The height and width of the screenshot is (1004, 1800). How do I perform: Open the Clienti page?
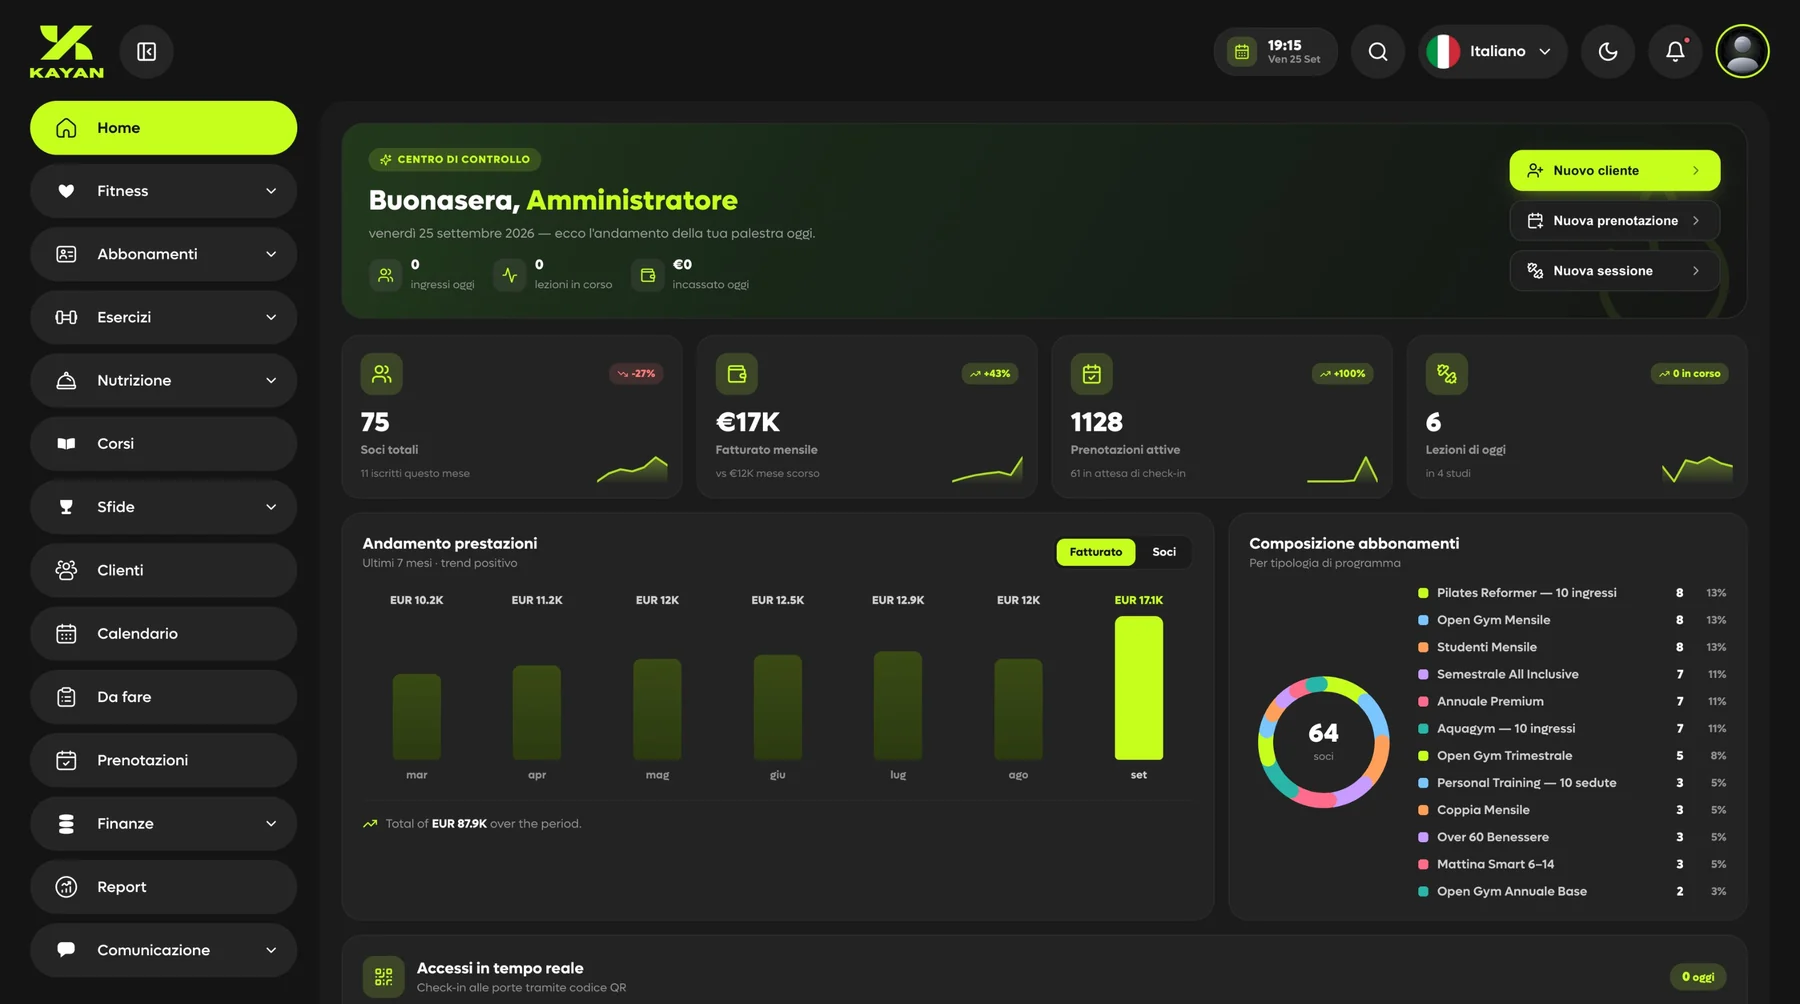pos(163,570)
